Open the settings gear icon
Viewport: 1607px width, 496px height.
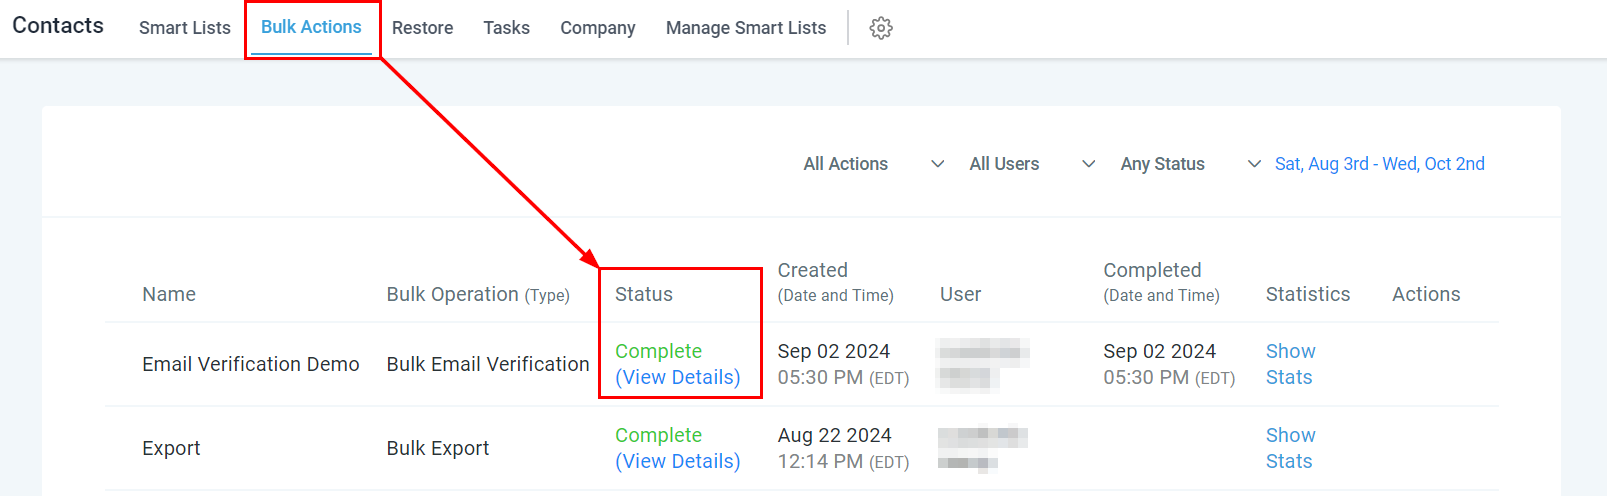coord(881,28)
